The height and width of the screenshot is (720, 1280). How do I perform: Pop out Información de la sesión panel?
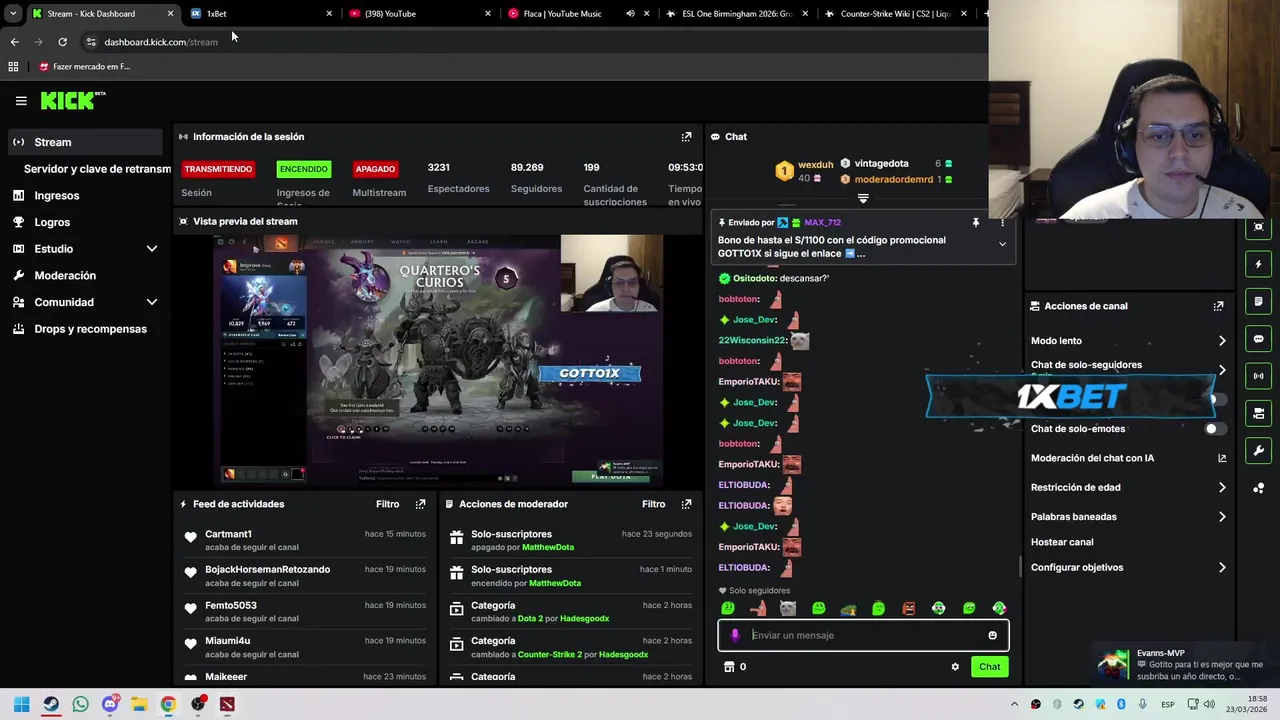point(686,137)
